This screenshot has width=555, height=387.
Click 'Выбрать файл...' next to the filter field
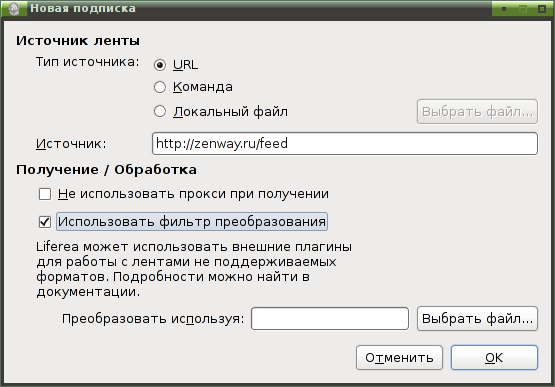(477, 319)
